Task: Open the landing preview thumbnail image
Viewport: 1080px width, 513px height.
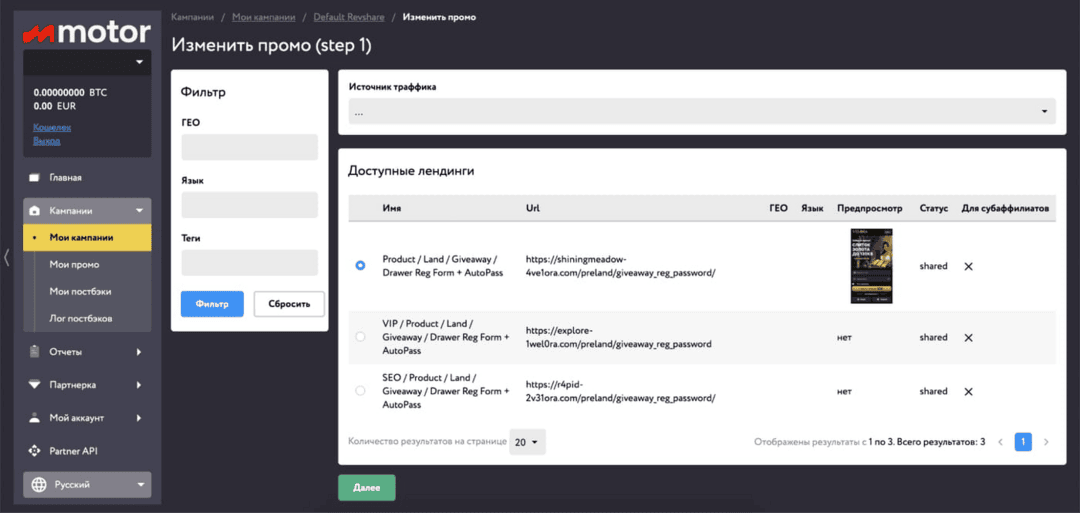Action: 871,266
